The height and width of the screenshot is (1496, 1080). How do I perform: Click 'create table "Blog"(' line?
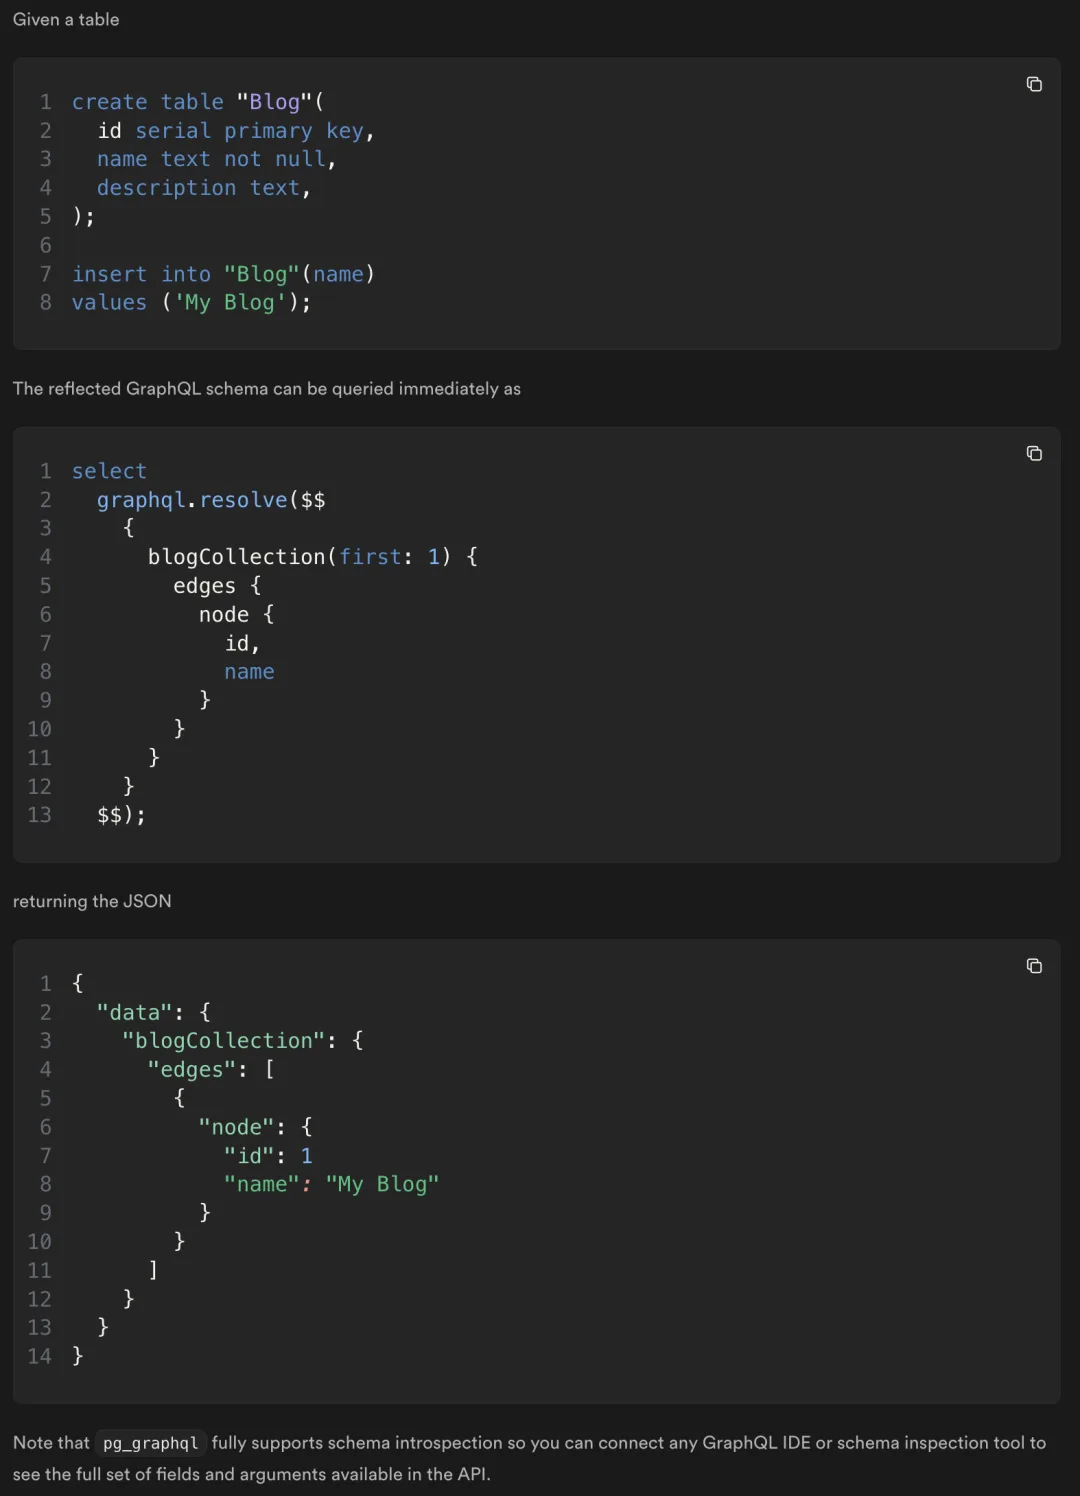(x=198, y=102)
